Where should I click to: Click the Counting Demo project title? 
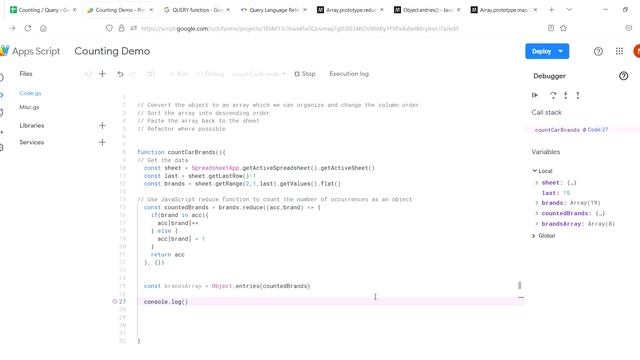(x=112, y=51)
